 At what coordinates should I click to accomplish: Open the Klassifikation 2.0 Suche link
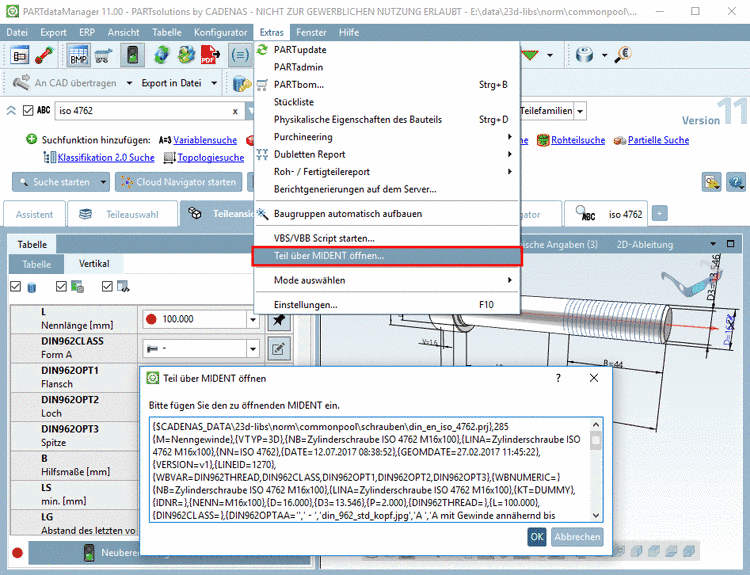click(x=106, y=157)
